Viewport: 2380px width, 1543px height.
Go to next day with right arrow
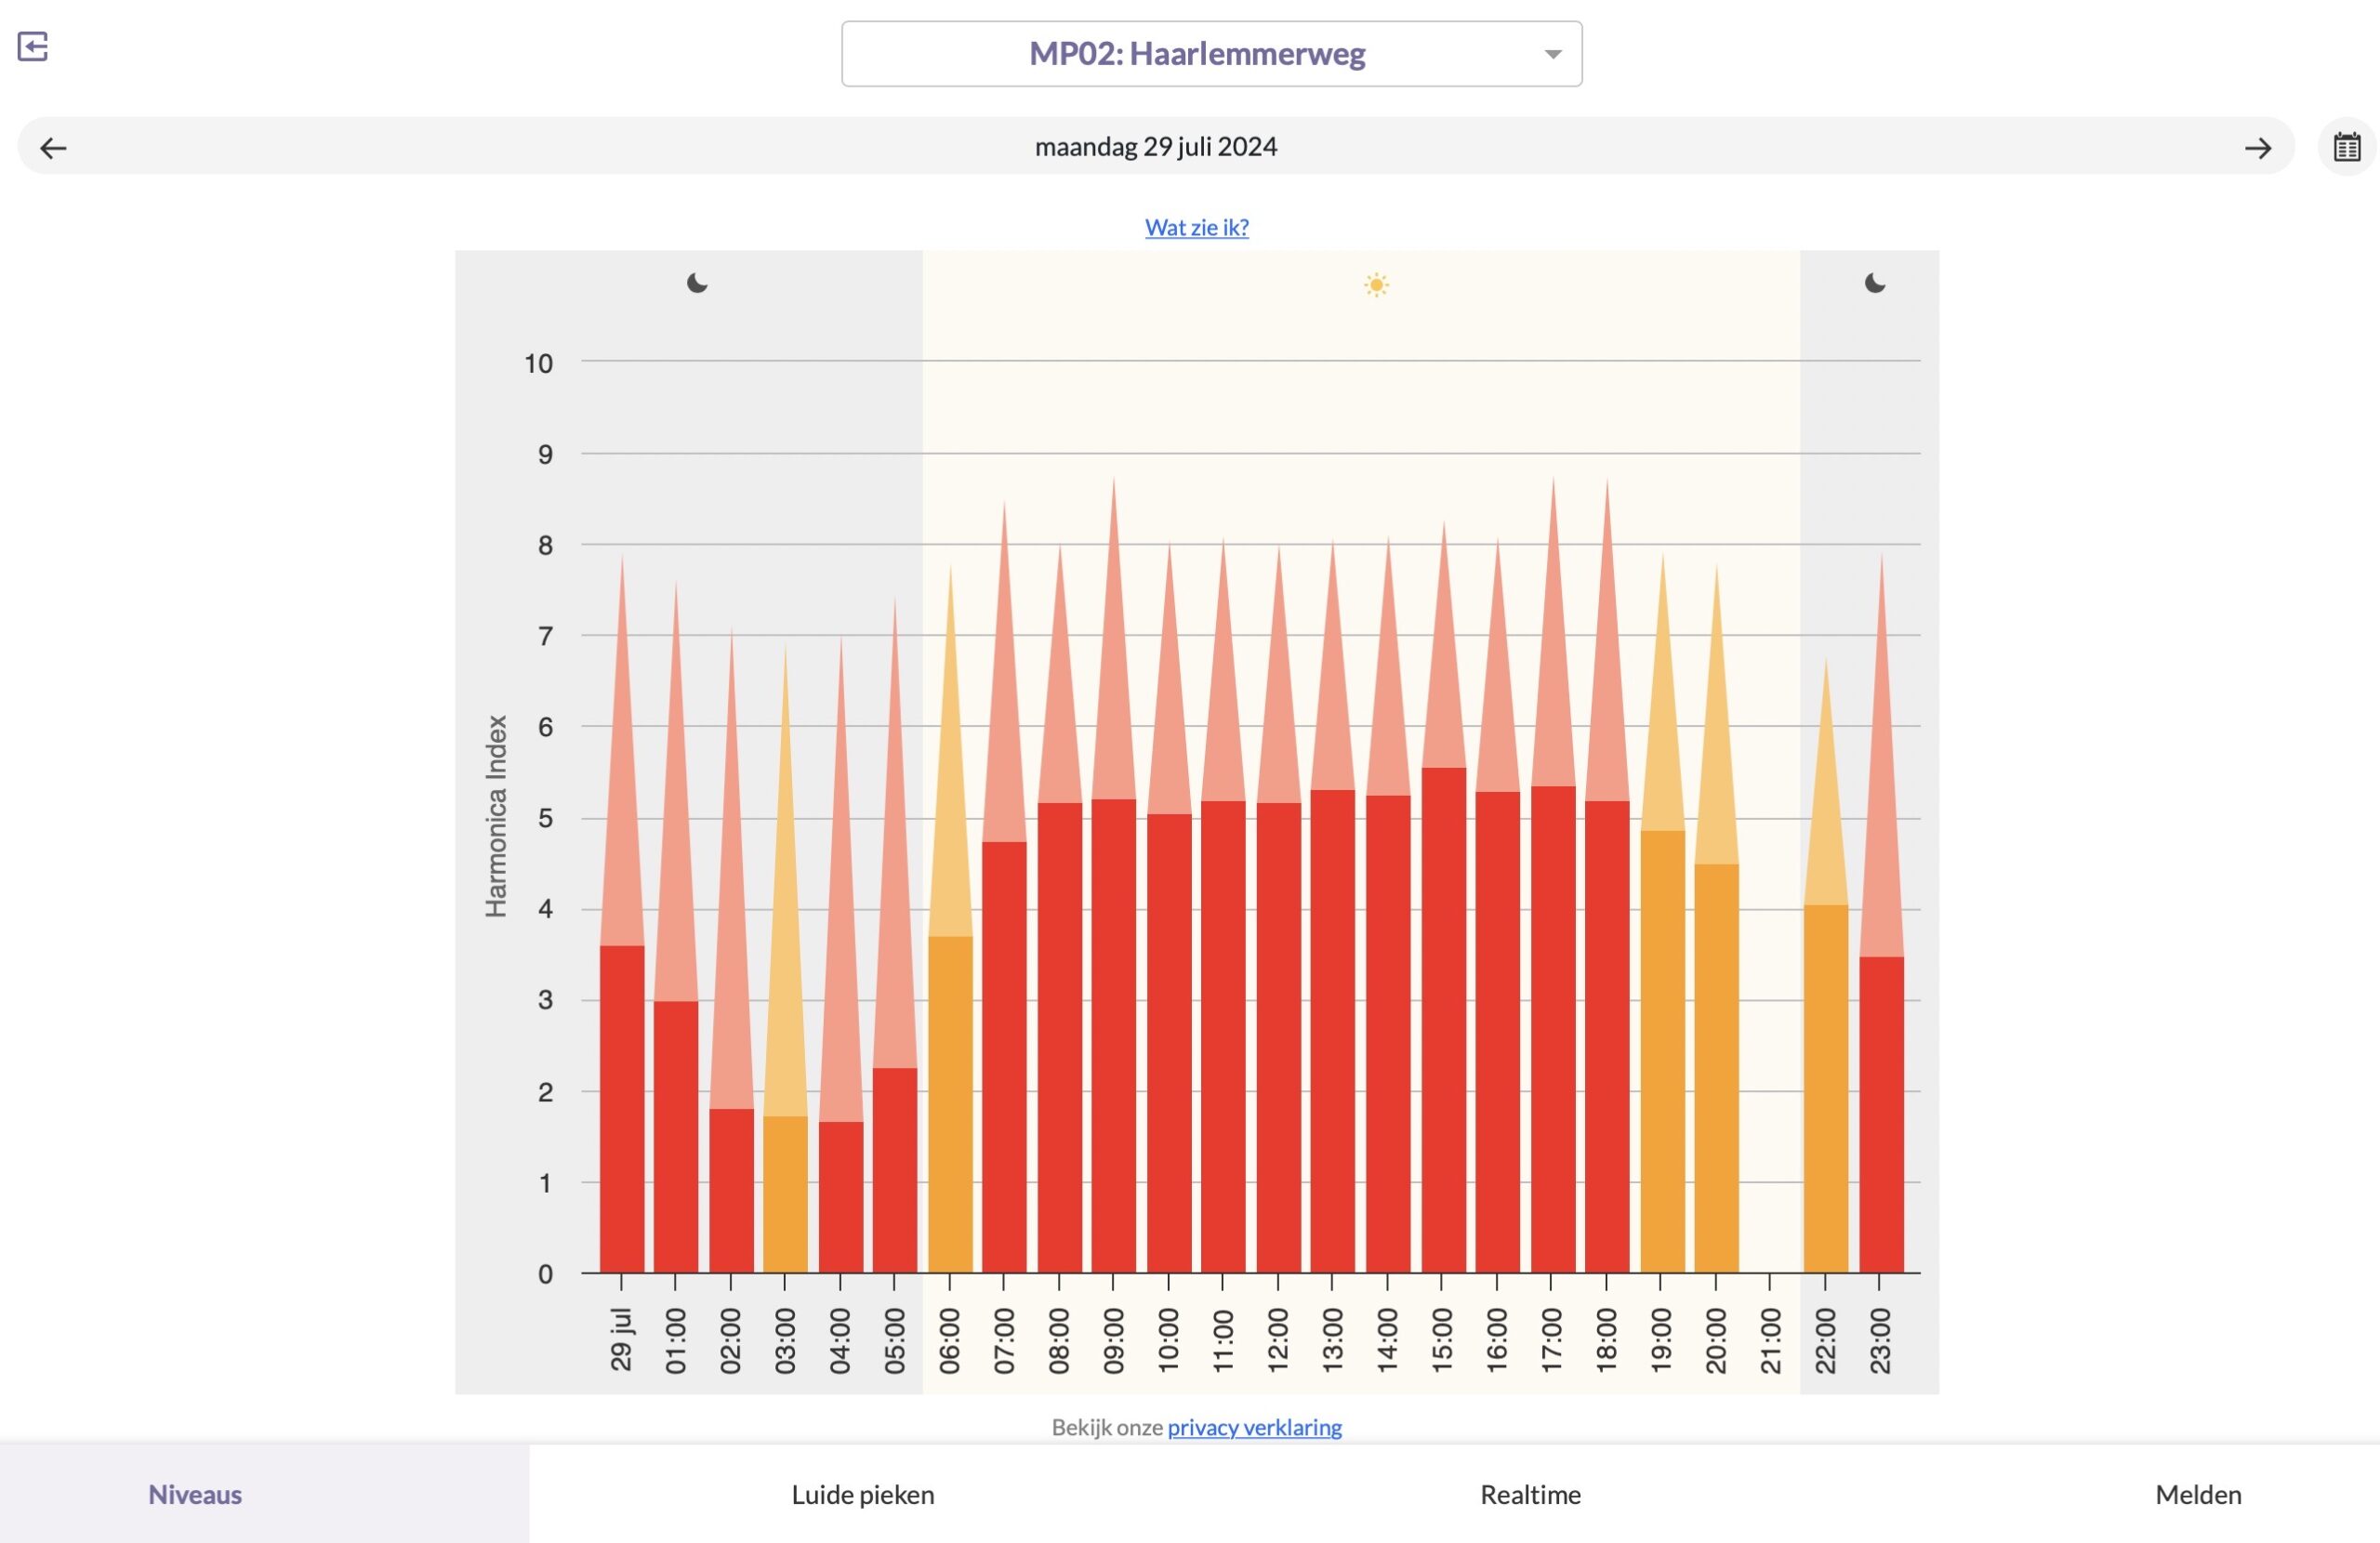2257,149
